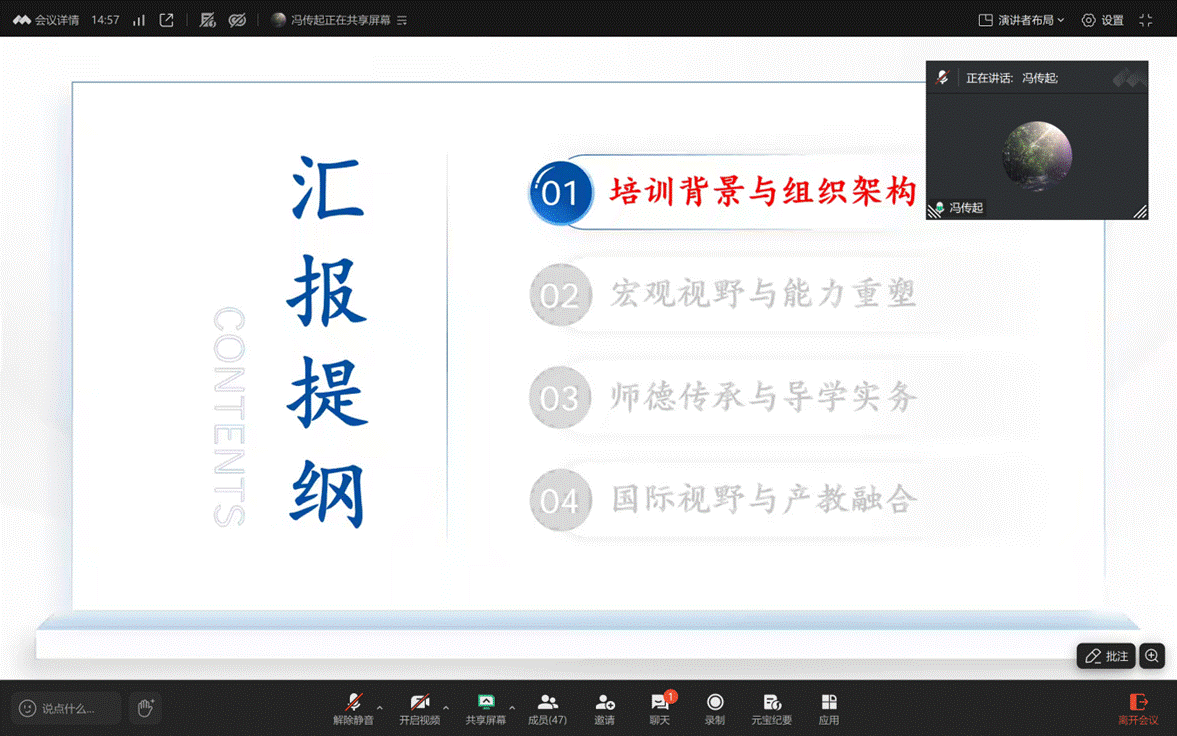This screenshot has width=1177, height=736.
Task: Open the 批注 annotation tool
Action: pos(1106,656)
